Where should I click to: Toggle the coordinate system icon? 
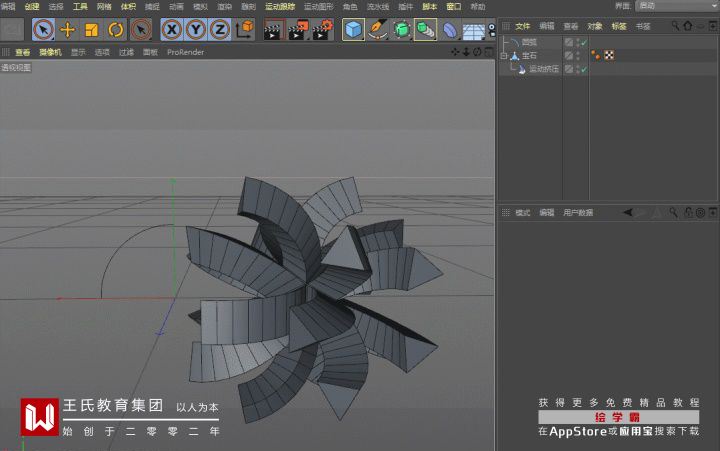(244, 30)
